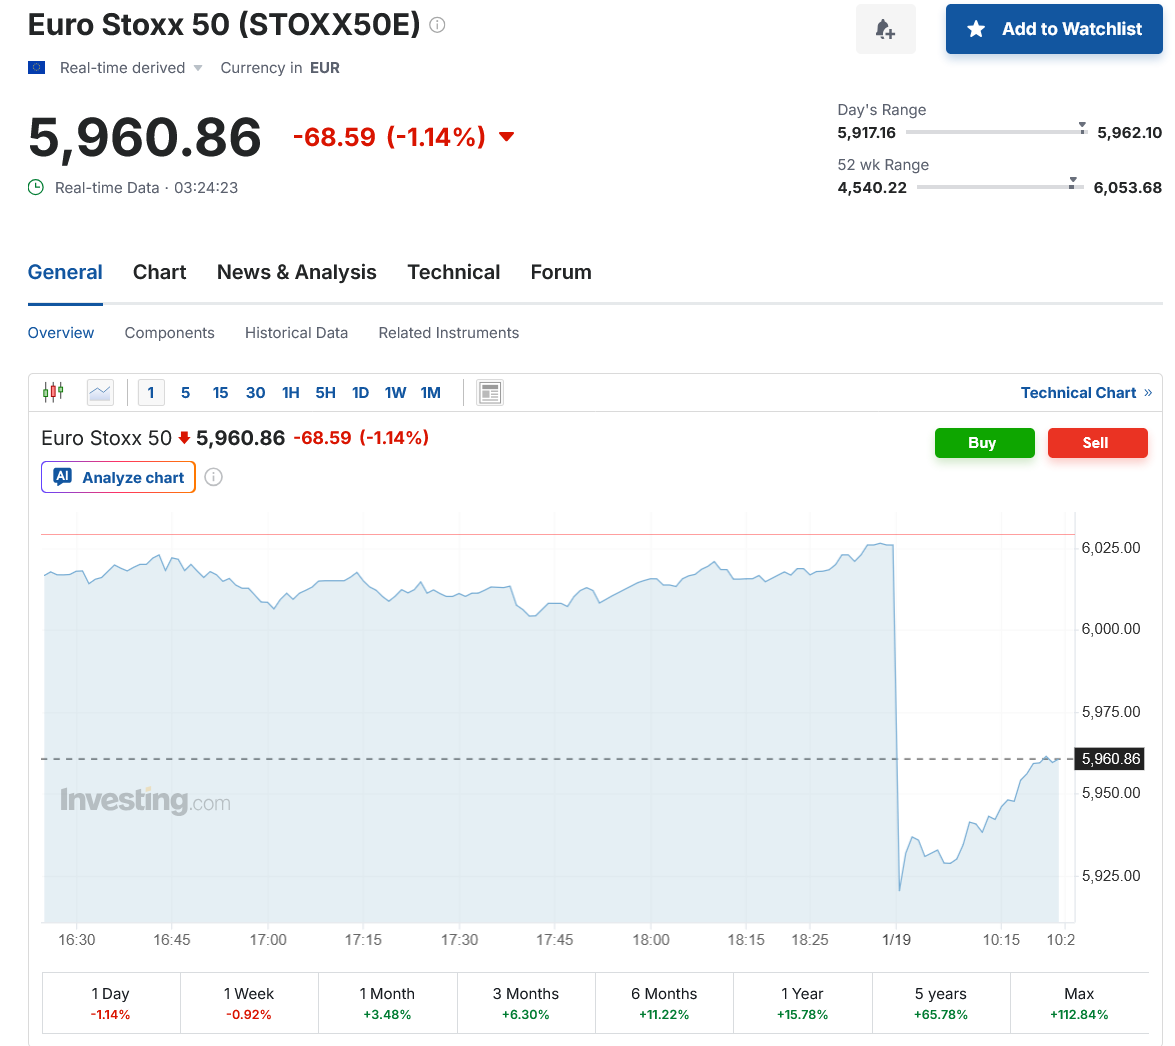The height and width of the screenshot is (1046, 1175).
Task: Open the Components sub-tab
Action: point(169,333)
